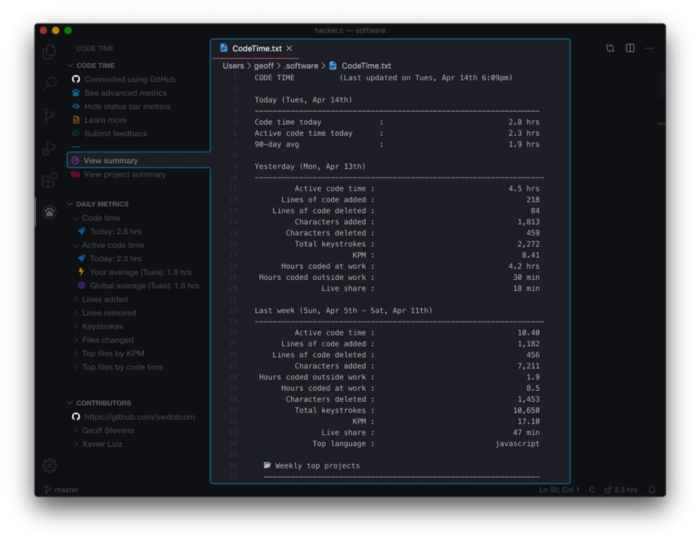Click the master branch in status bar
This screenshot has height=542, width=700.
[x=62, y=490]
